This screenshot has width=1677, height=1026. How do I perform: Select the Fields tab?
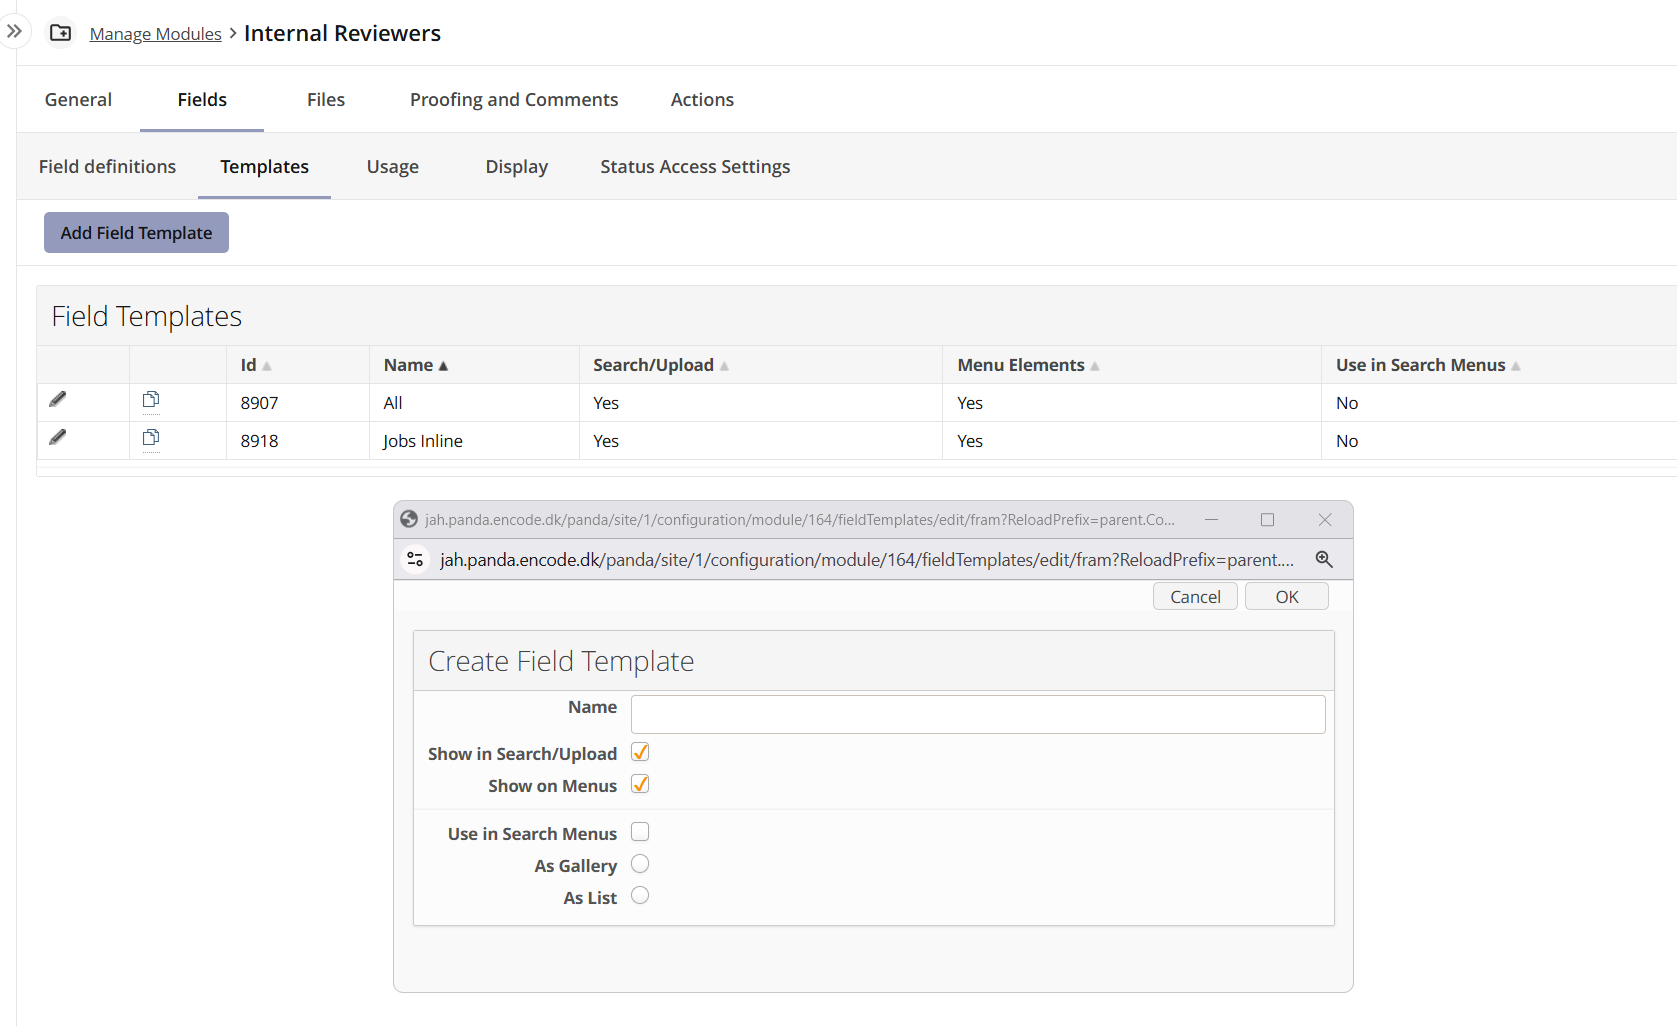tap(202, 100)
